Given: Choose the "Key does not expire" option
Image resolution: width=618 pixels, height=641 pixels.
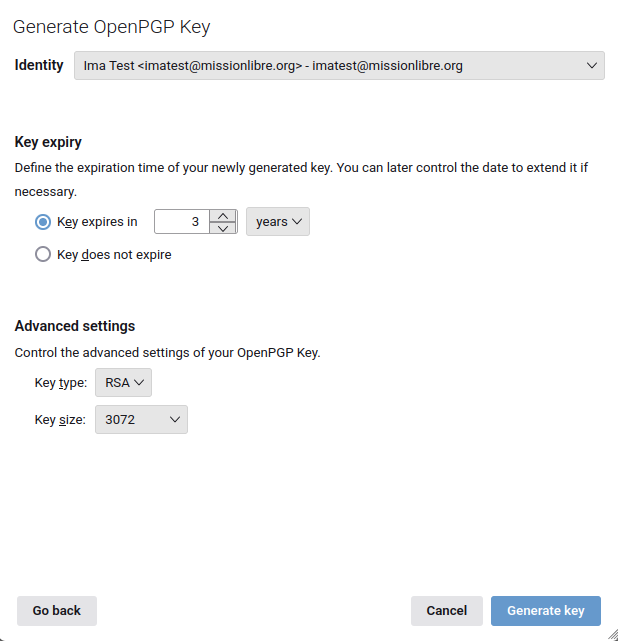Looking at the screenshot, I should point(43,255).
